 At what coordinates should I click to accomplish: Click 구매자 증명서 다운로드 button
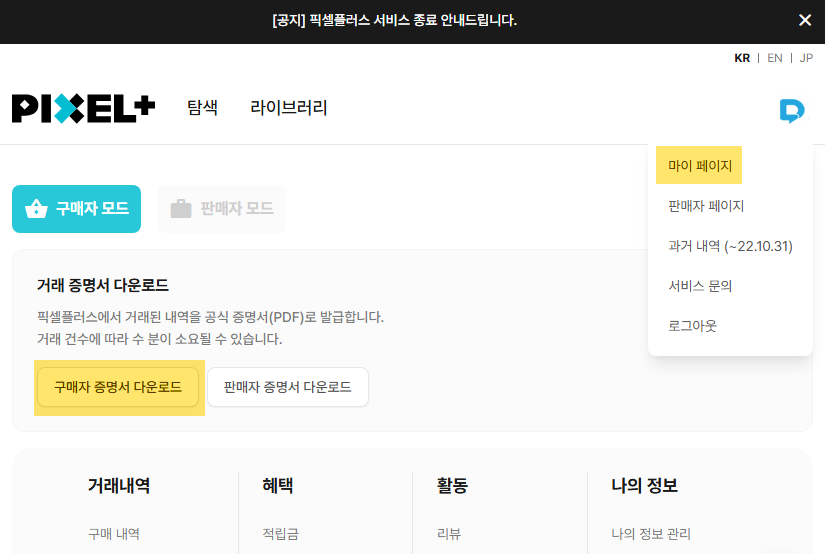118,387
